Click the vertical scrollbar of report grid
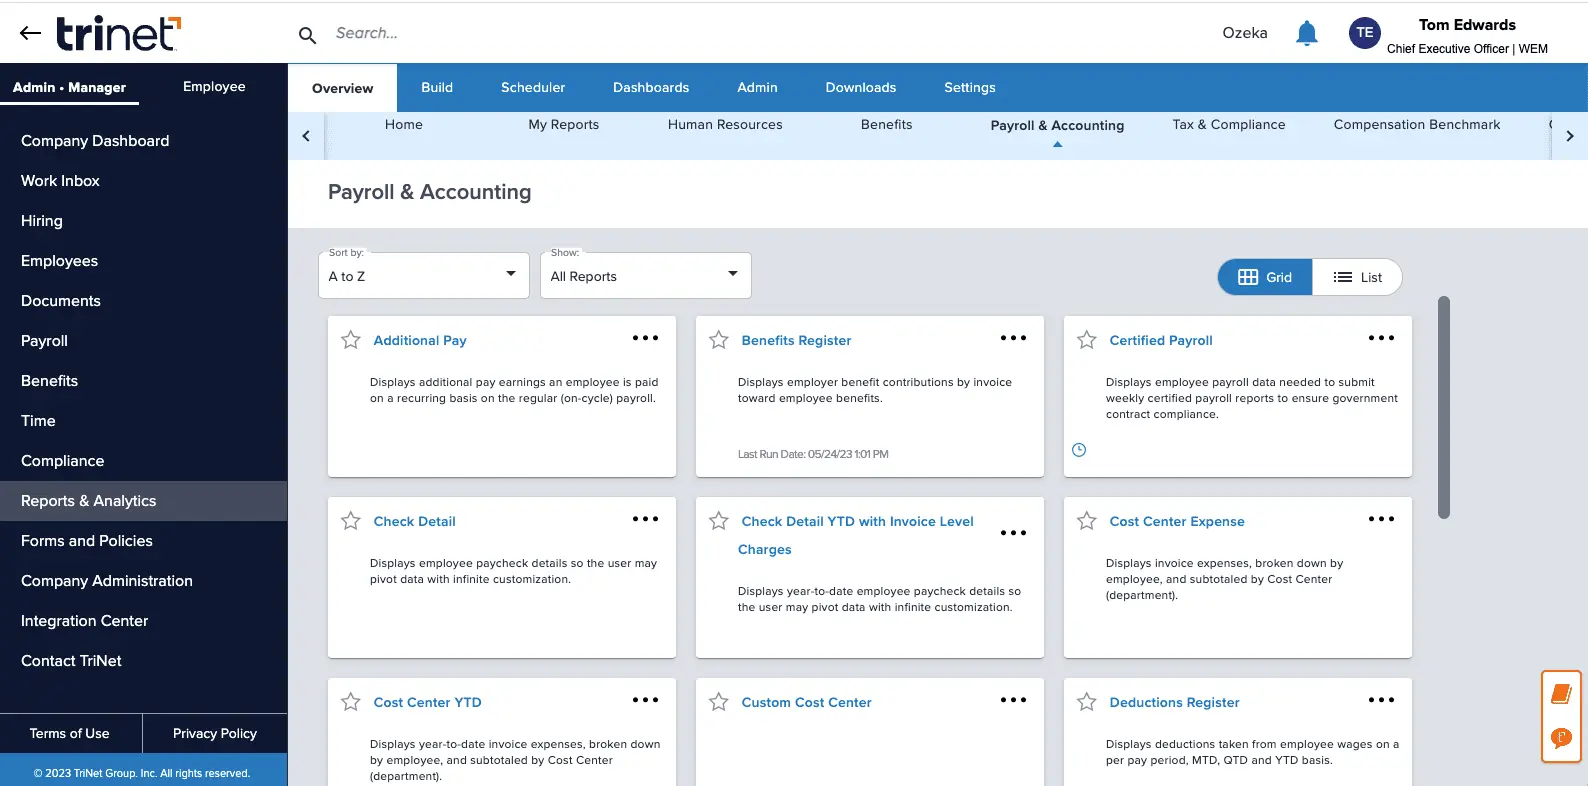This screenshot has width=1588, height=786. point(1443,407)
